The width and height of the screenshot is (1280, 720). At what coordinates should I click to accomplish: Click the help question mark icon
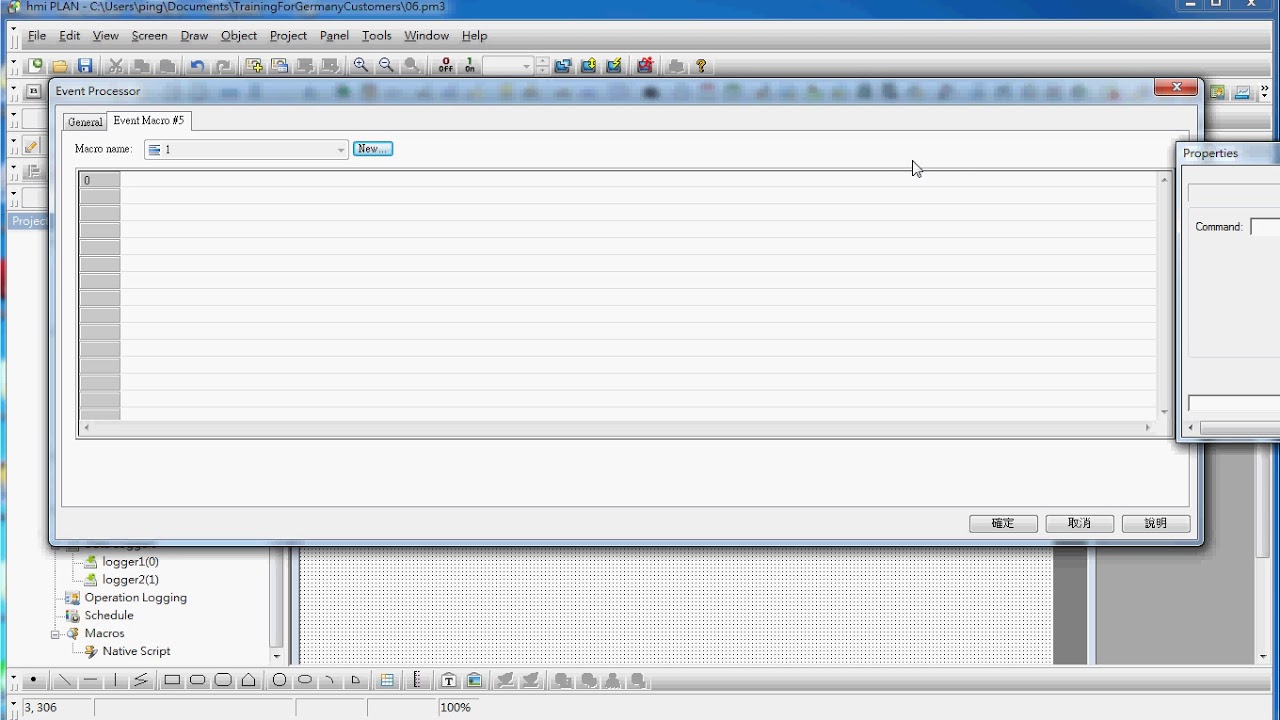pyautogui.click(x=701, y=66)
